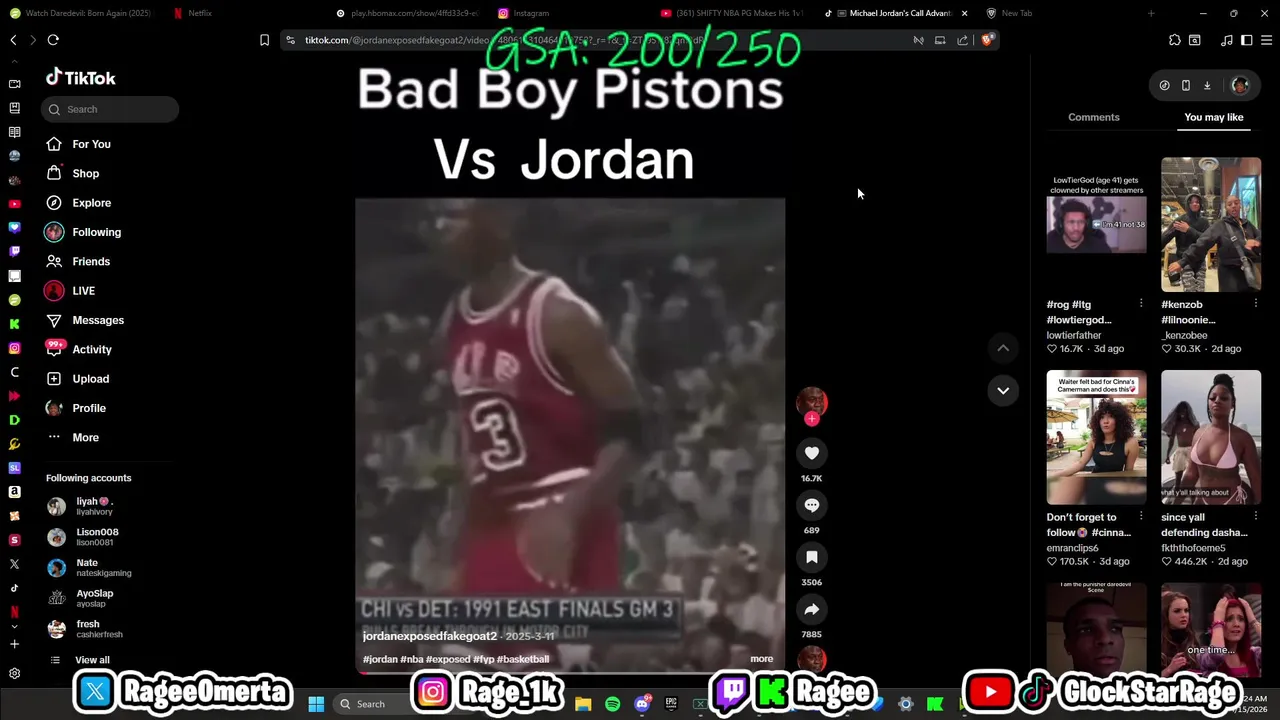Switch to Watch Daredevil browser tab
Viewport: 1280px width, 720px height.
click(82, 13)
